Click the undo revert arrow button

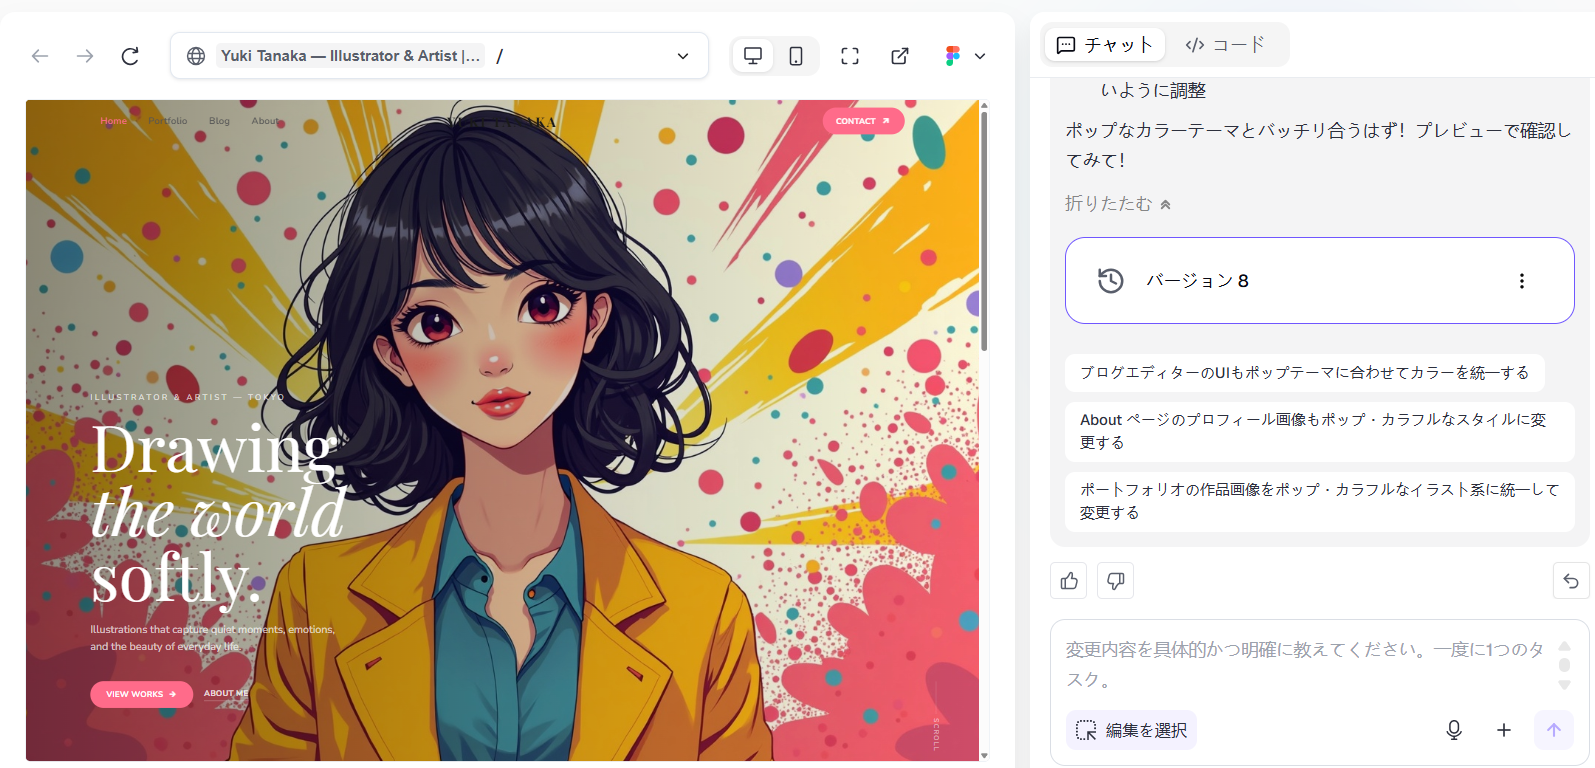coord(1571,581)
